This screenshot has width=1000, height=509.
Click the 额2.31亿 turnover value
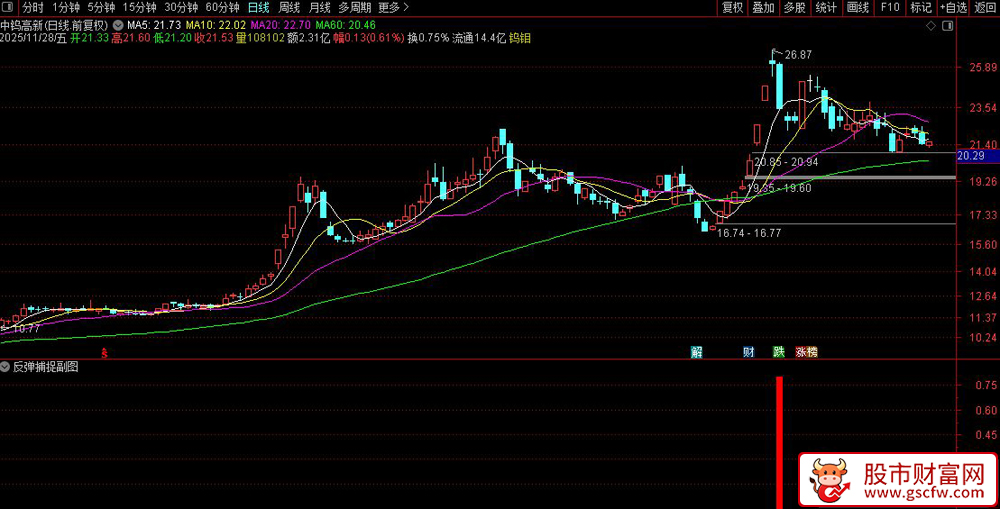pos(309,38)
